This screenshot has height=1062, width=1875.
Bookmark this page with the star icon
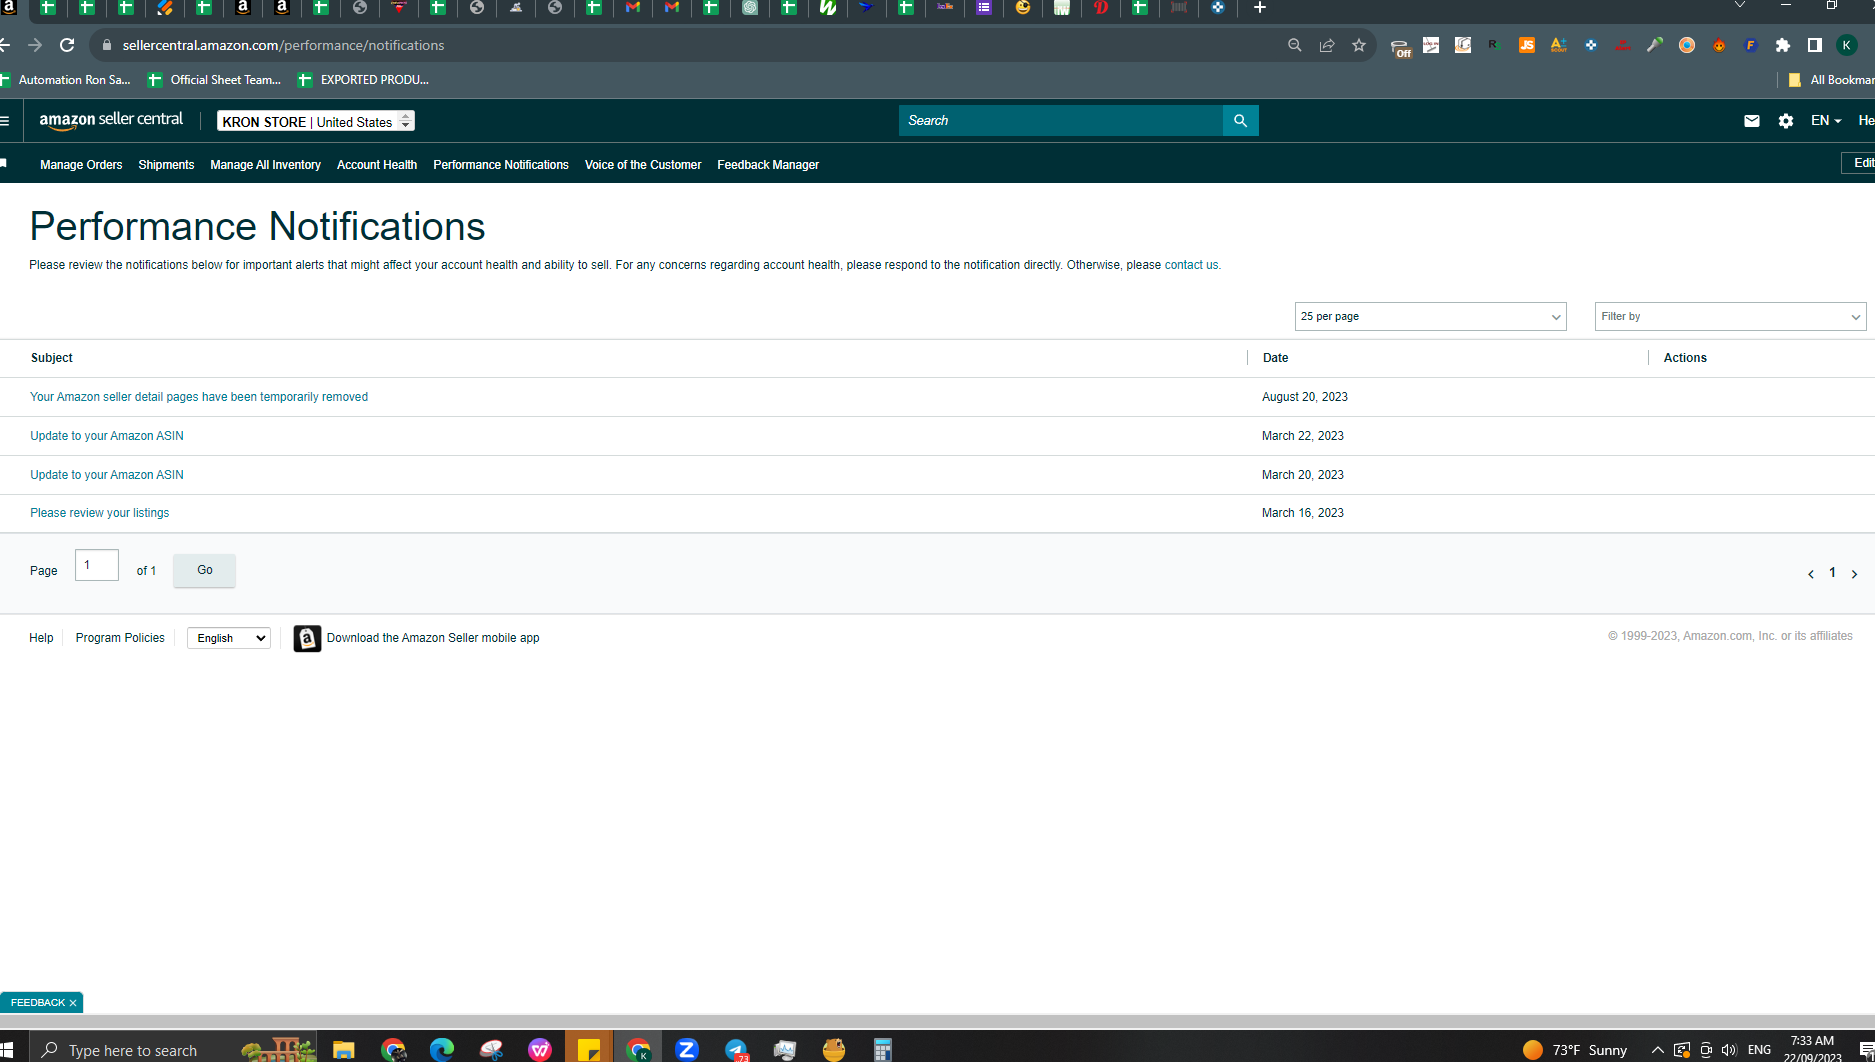pyautogui.click(x=1359, y=45)
